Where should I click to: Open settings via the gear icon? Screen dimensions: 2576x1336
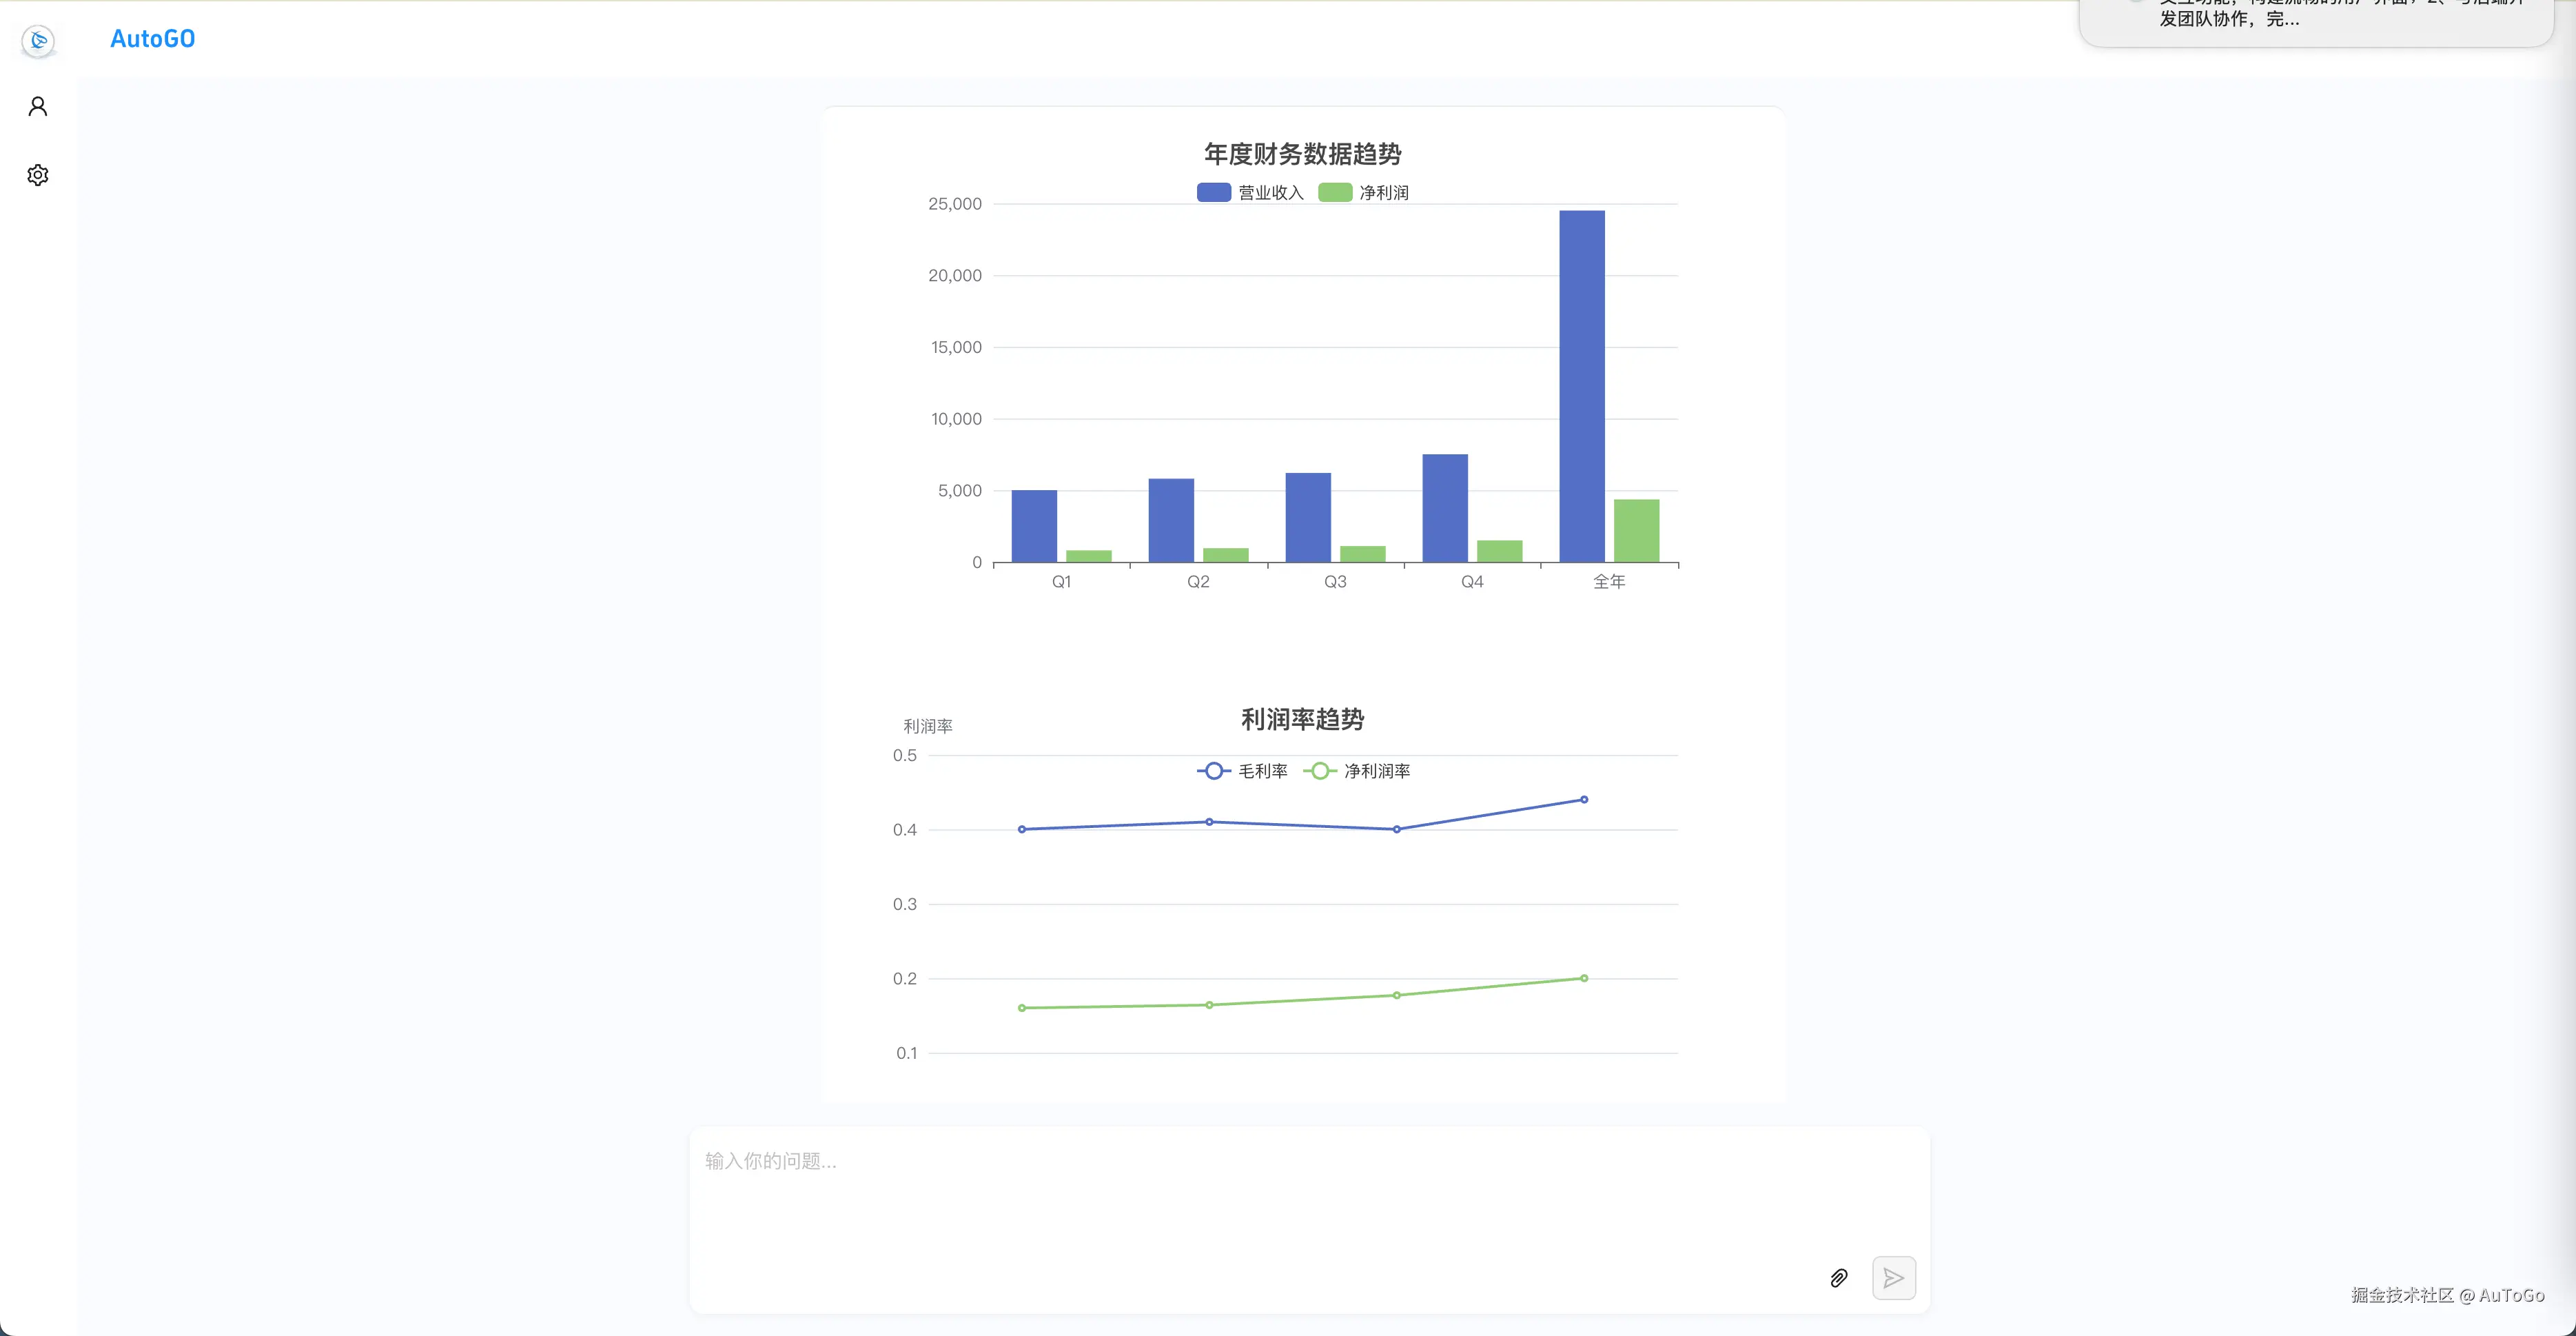37,174
